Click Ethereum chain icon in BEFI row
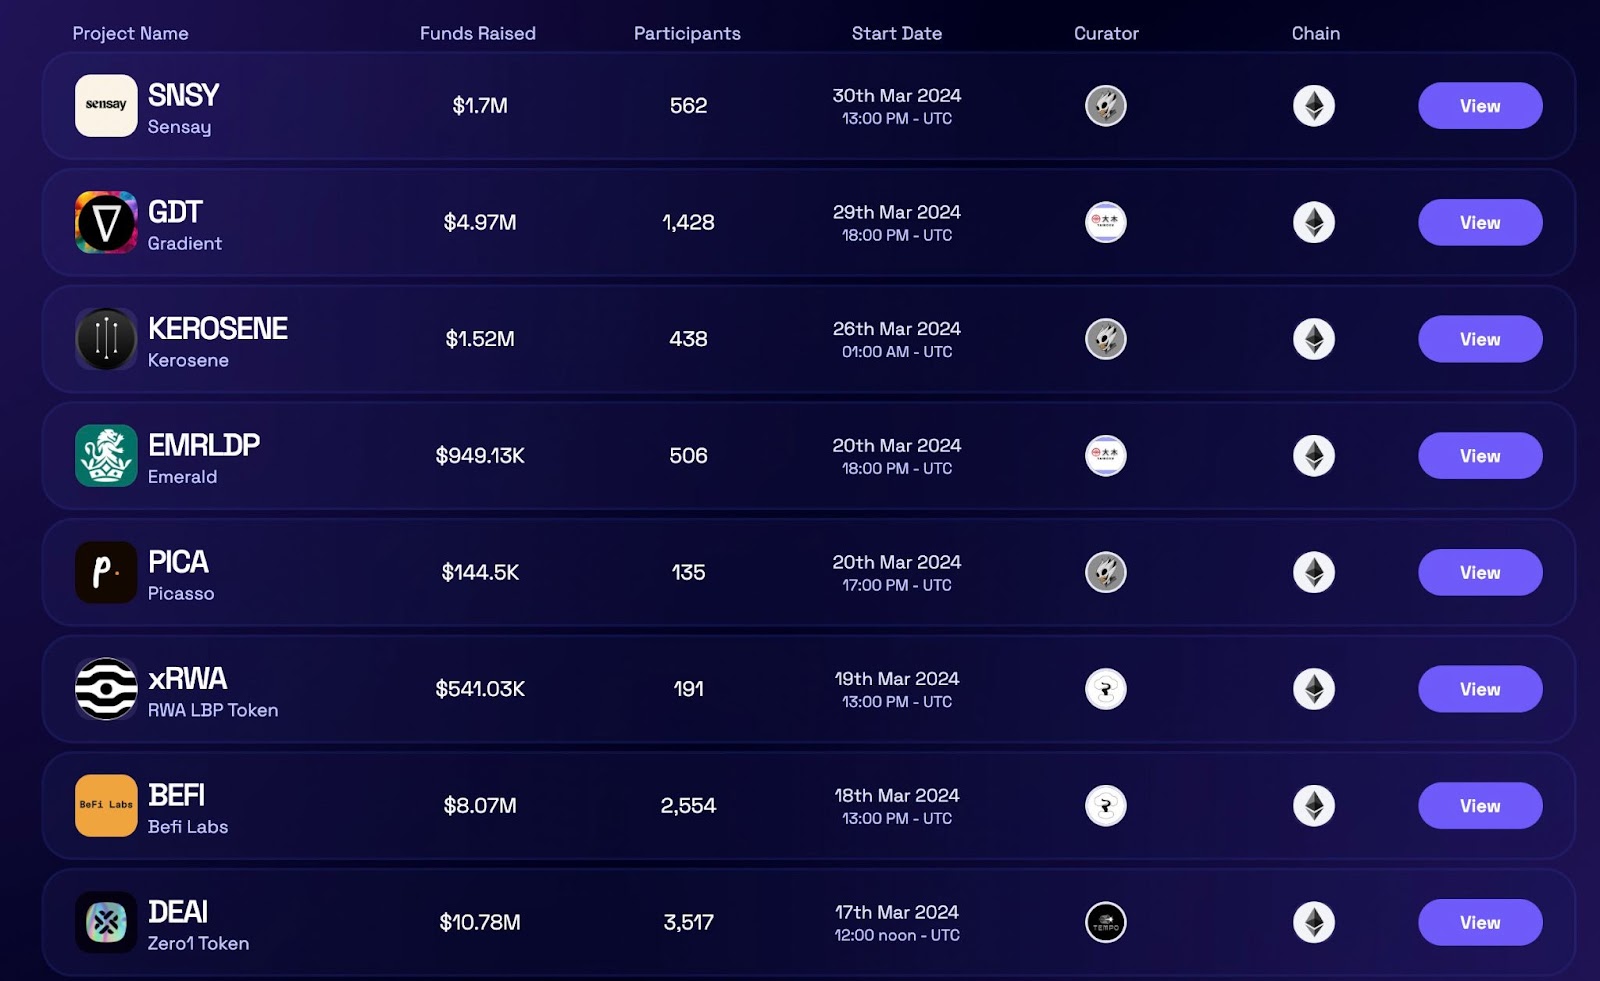This screenshot has width=1600, height=981. [x=1314, y=805]
